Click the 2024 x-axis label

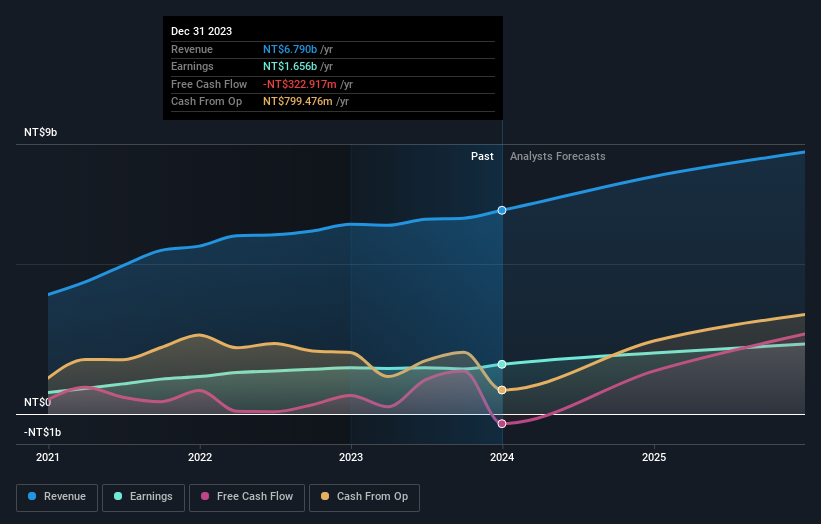[502, 458]
